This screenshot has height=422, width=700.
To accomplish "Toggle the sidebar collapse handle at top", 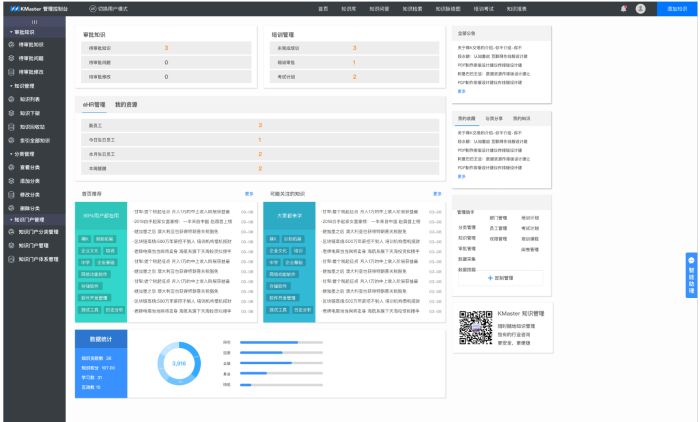I will tap(35, 21).
